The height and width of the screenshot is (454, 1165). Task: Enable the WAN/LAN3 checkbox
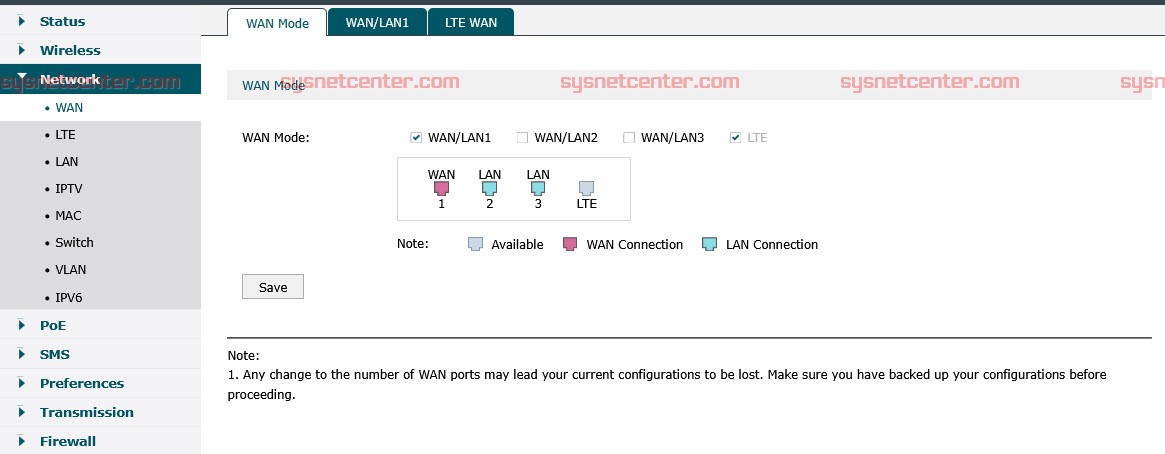pos(629,137)
